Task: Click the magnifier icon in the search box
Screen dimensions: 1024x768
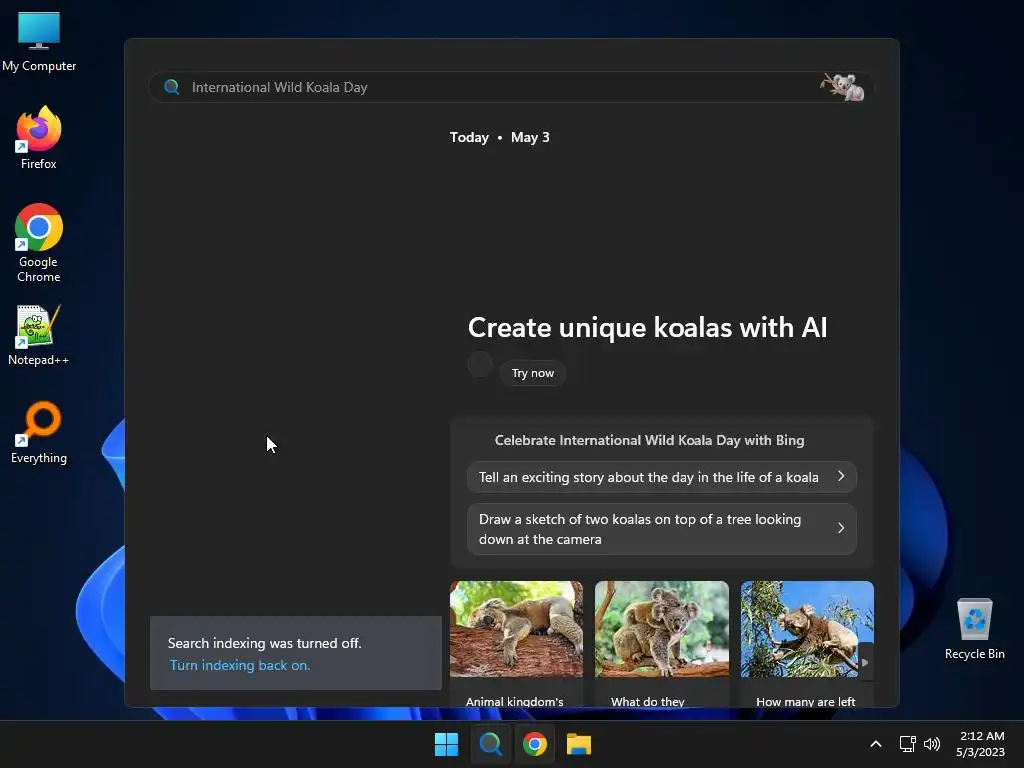Action: click(172, 87)
